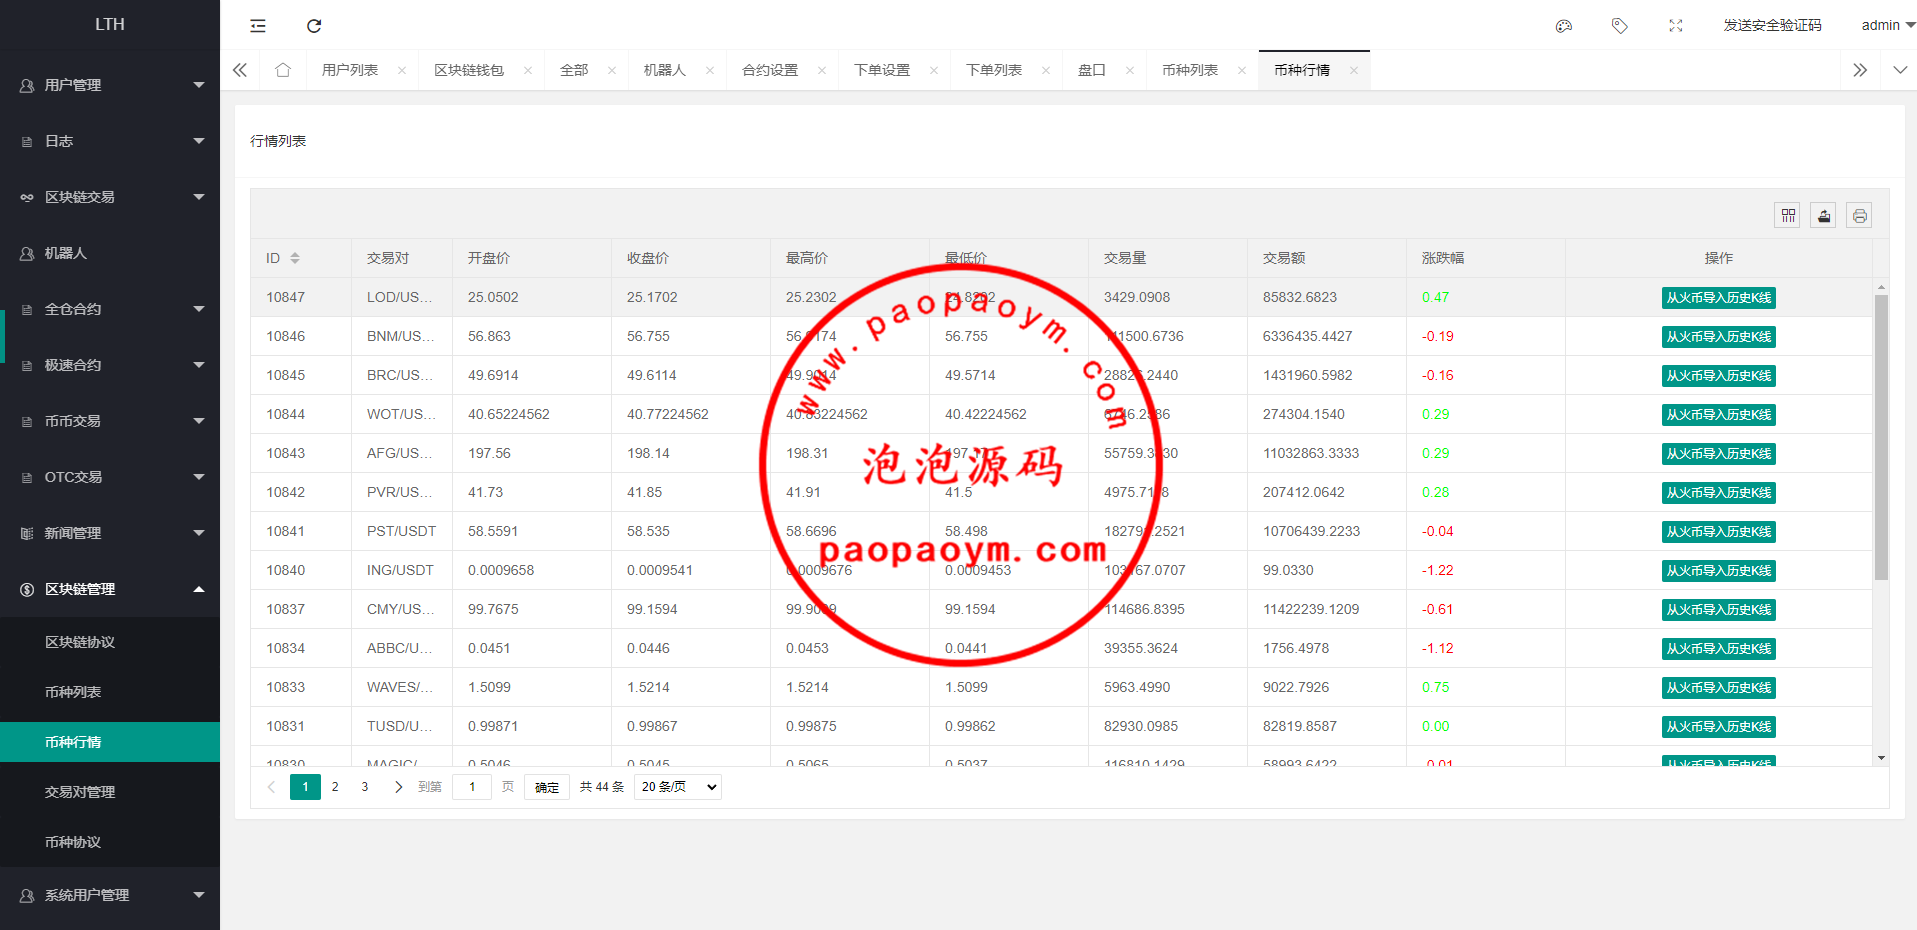1917x930 pixels.
Task: Click the LTH logo title
Action: point(110,24)
